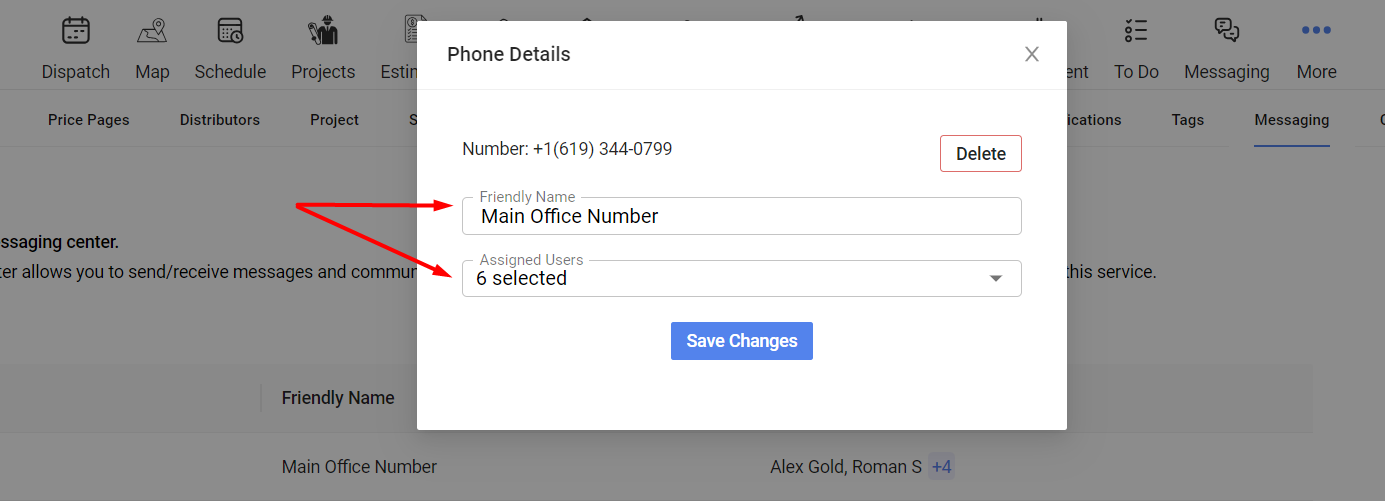Switch to the Distributors tab

click(220, 120)
